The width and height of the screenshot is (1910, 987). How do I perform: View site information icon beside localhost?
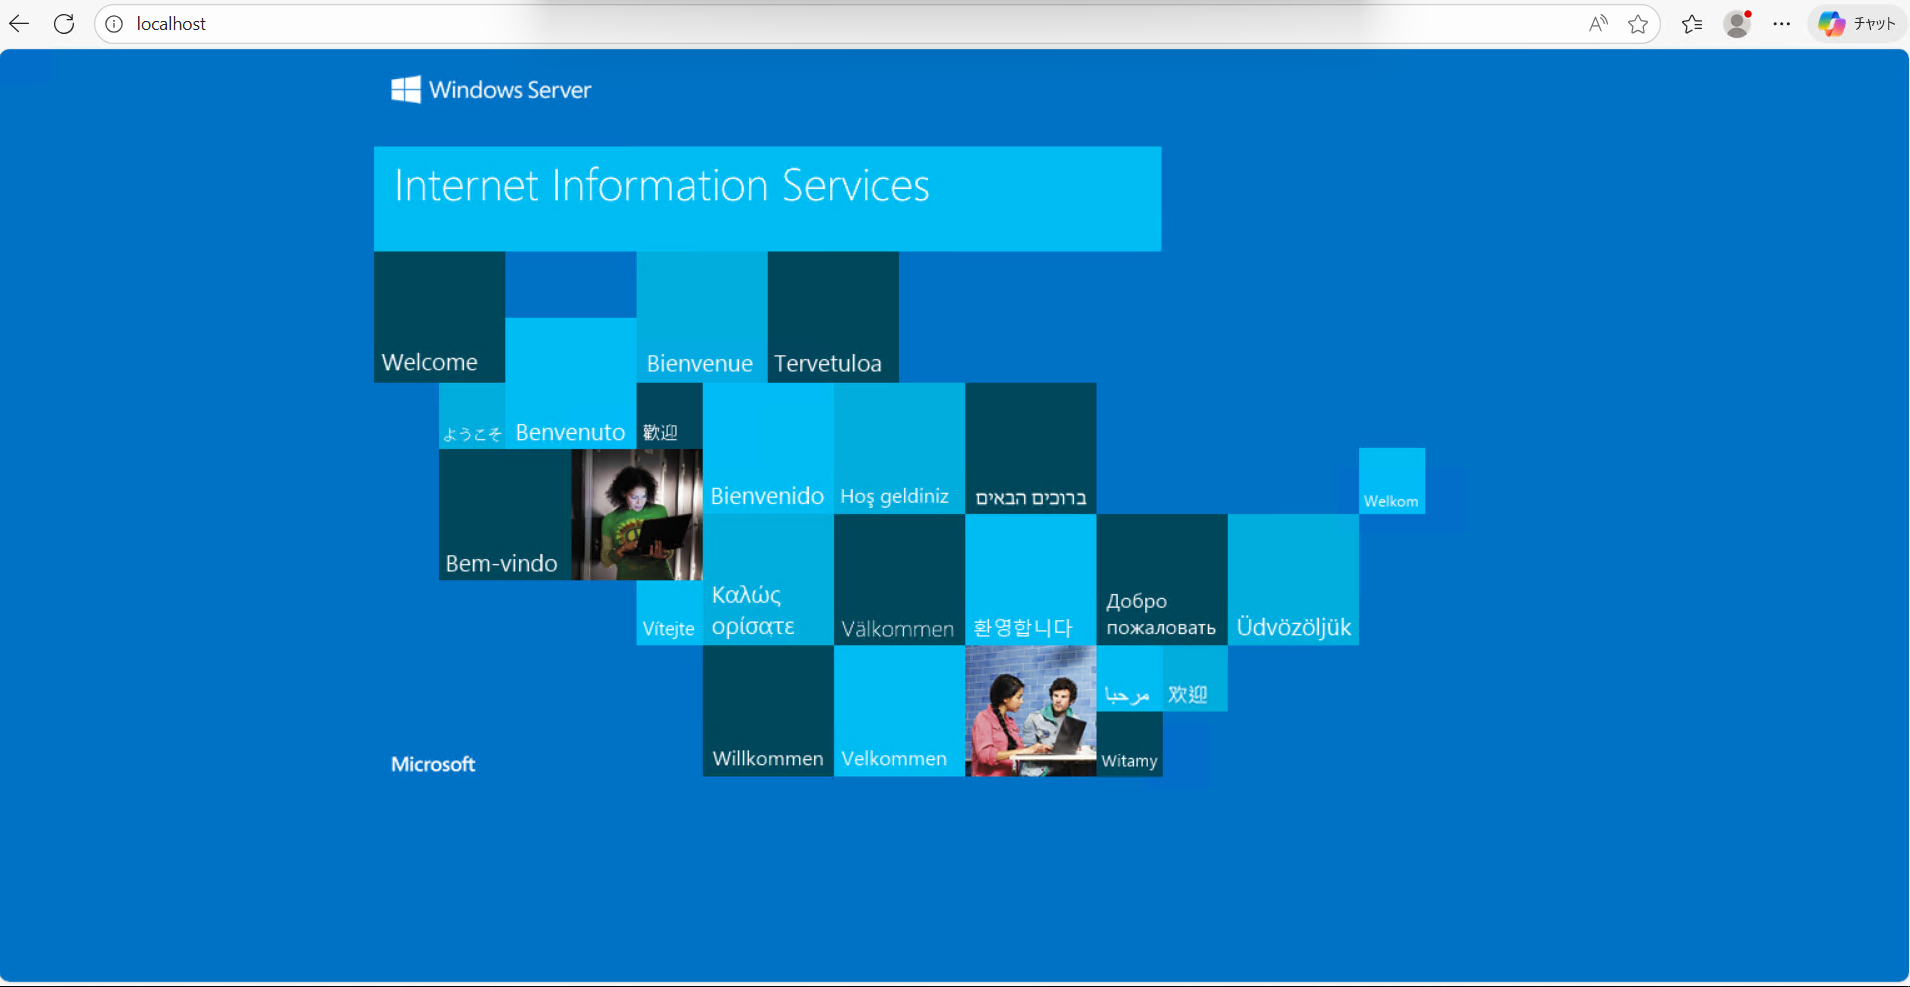(x=115, y=24)
